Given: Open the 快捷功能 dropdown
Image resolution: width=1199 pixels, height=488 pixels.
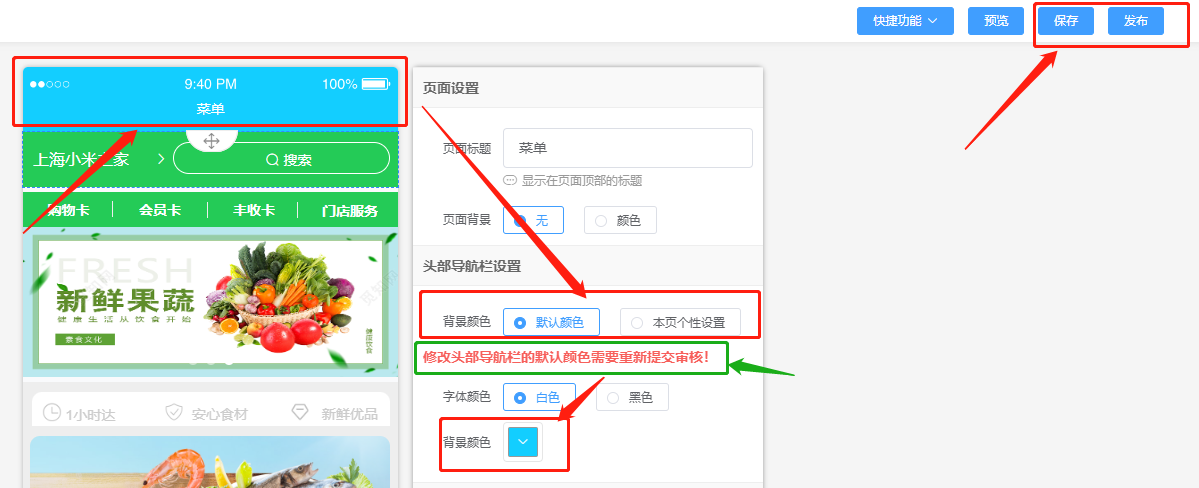Looking at the screenshot, I should coord(904,21).
